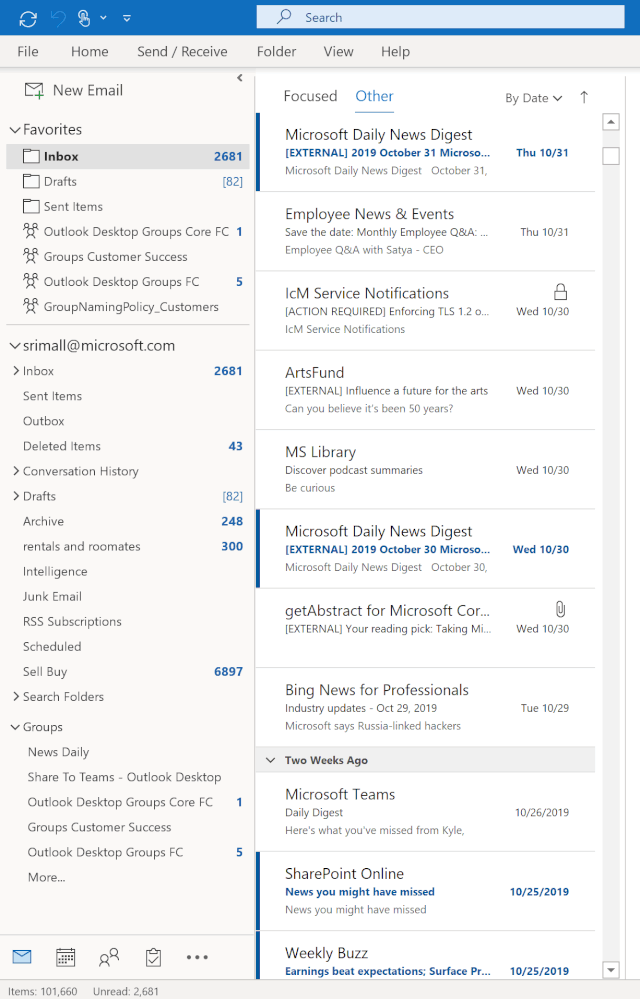Toggle Touch/Mouse mode icon
The image size is (640, 999).
coord(84,18)
